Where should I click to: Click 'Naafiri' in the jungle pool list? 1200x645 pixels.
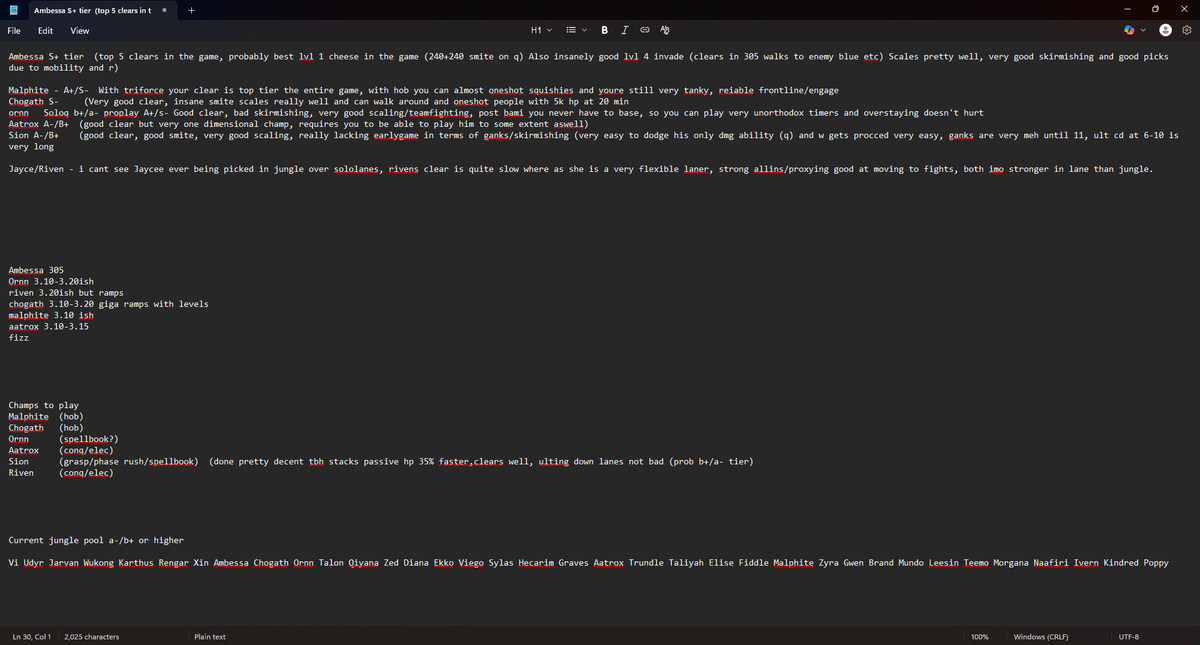click(1050, 563)
